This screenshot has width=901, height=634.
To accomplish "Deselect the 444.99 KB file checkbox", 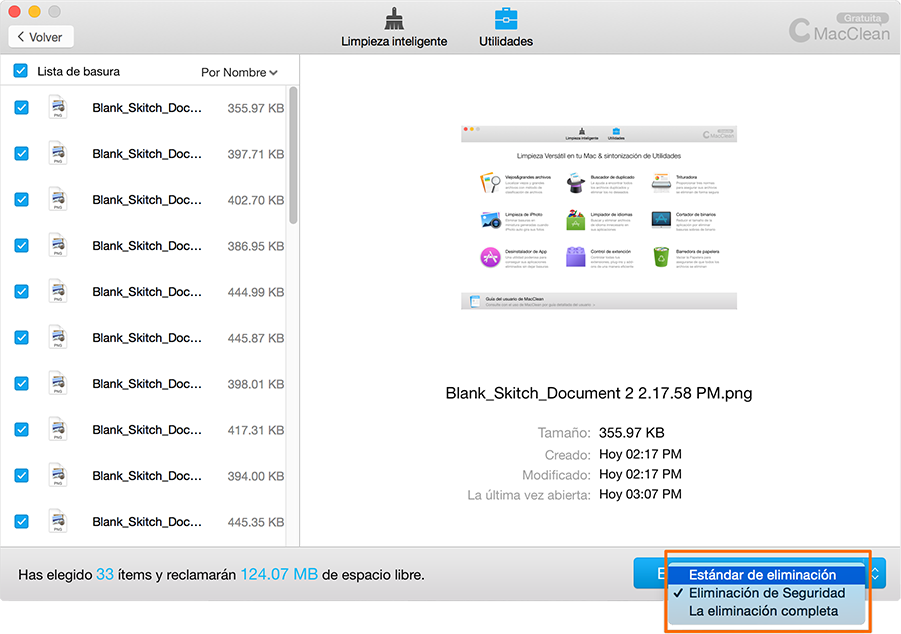I will click(x=21, y=292).
